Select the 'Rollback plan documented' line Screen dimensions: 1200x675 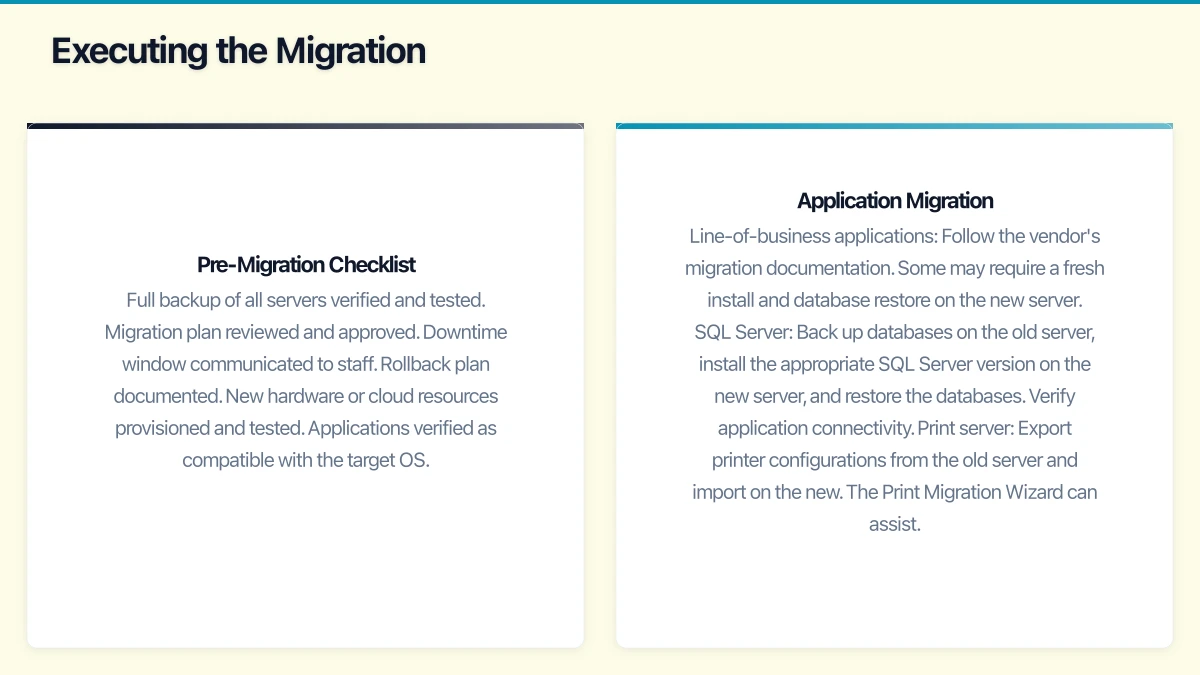(x=435, y=363)
